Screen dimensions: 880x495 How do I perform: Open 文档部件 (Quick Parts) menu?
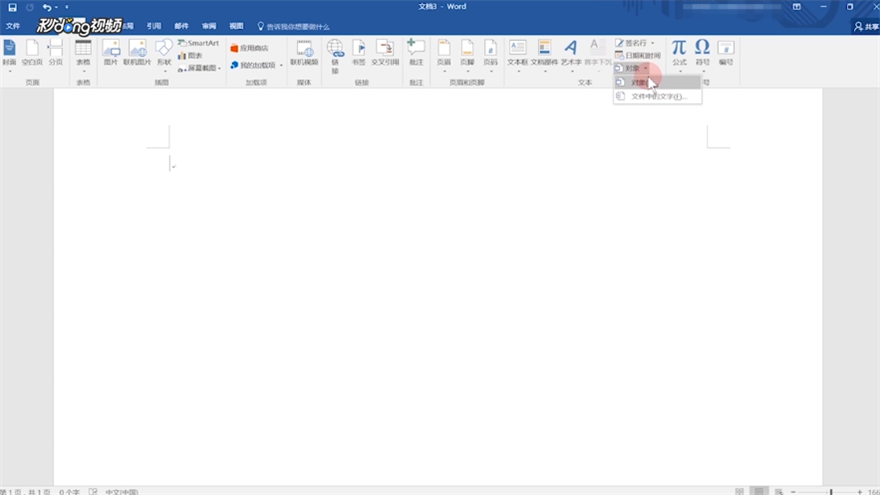point(544,55)
